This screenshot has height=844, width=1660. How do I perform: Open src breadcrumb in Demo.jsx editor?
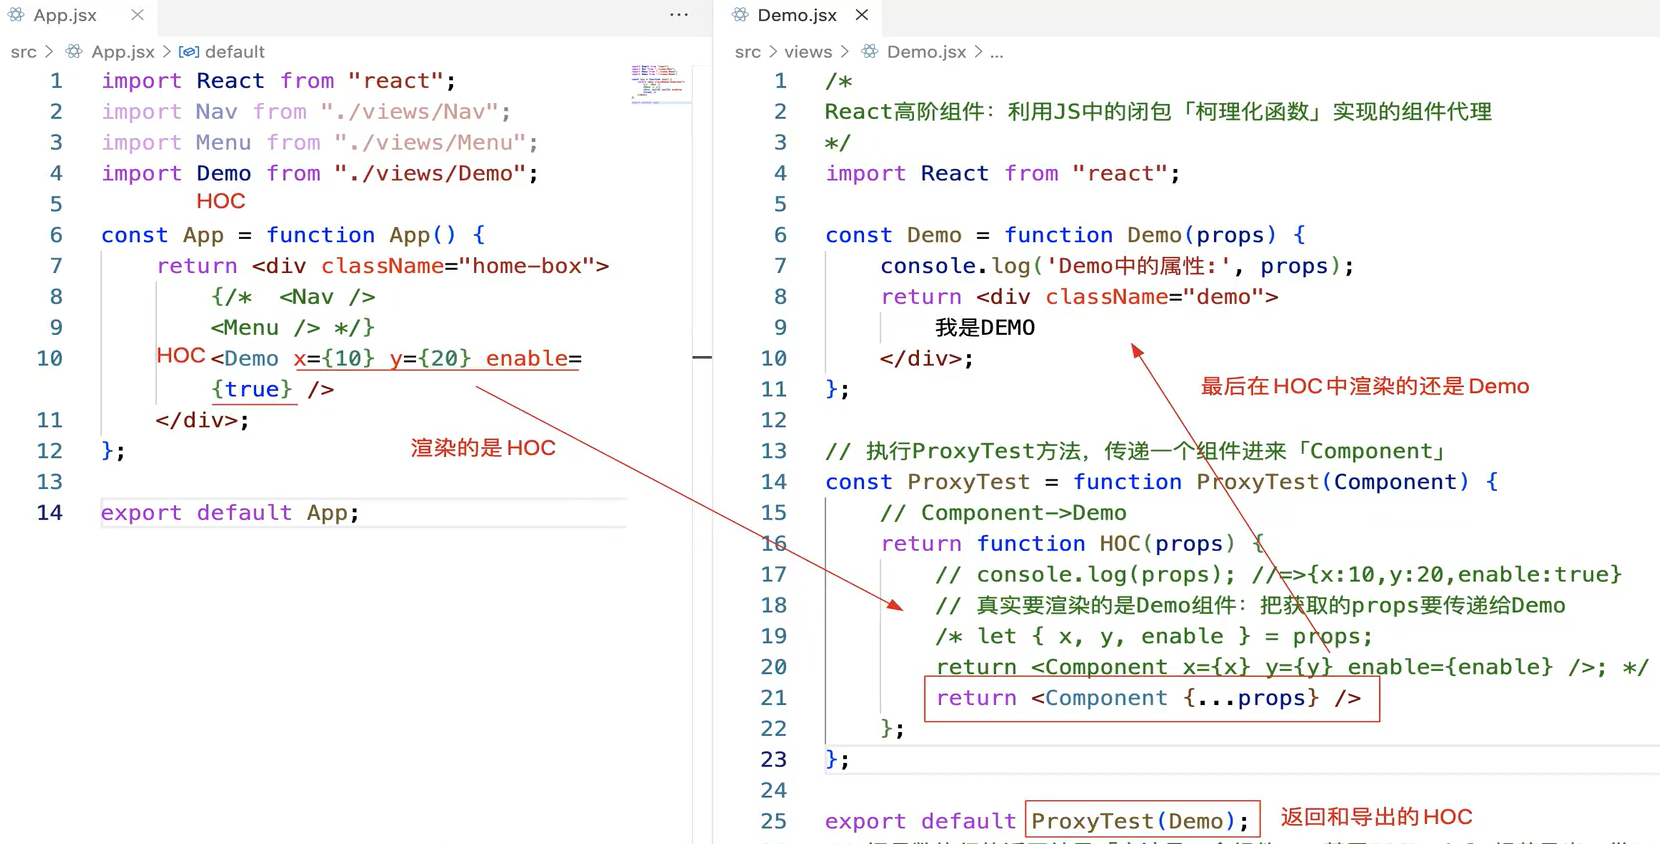click(748, 52)
